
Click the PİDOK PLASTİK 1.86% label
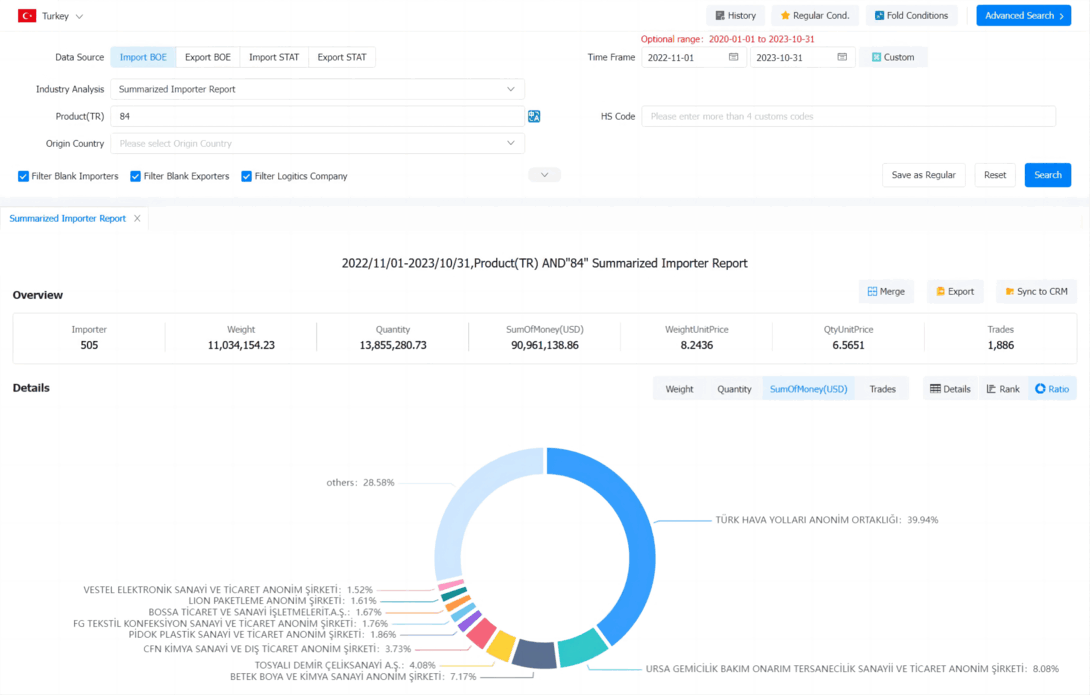pos(262,635)
